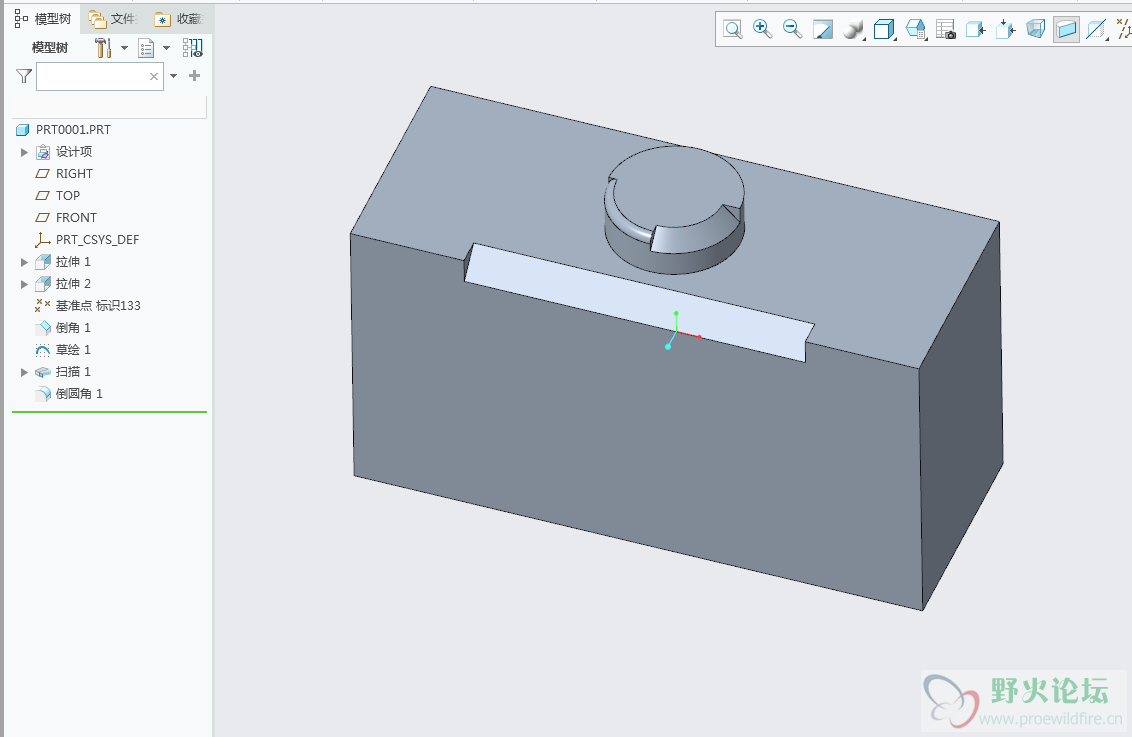Open dropdown arrow beside the list document icon
The width and height of the screenshot is (1132, 737).
(167, 48)
